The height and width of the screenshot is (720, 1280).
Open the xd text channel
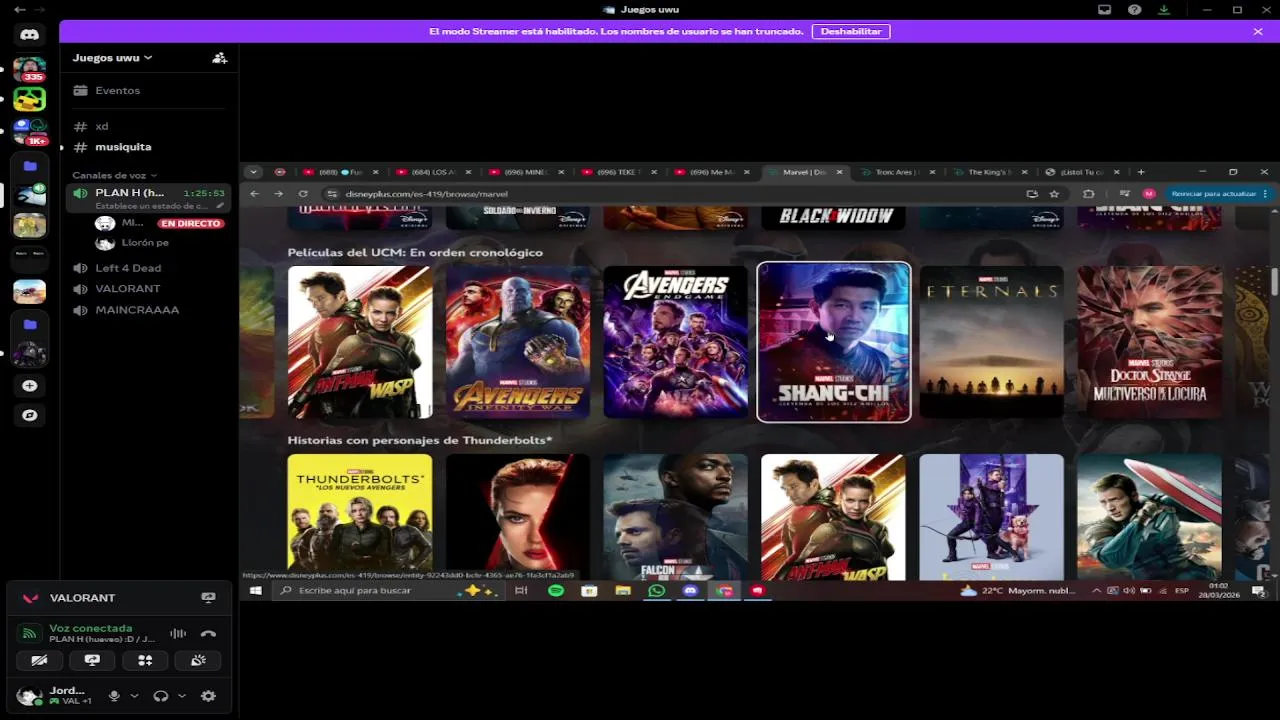coord(148,126)
